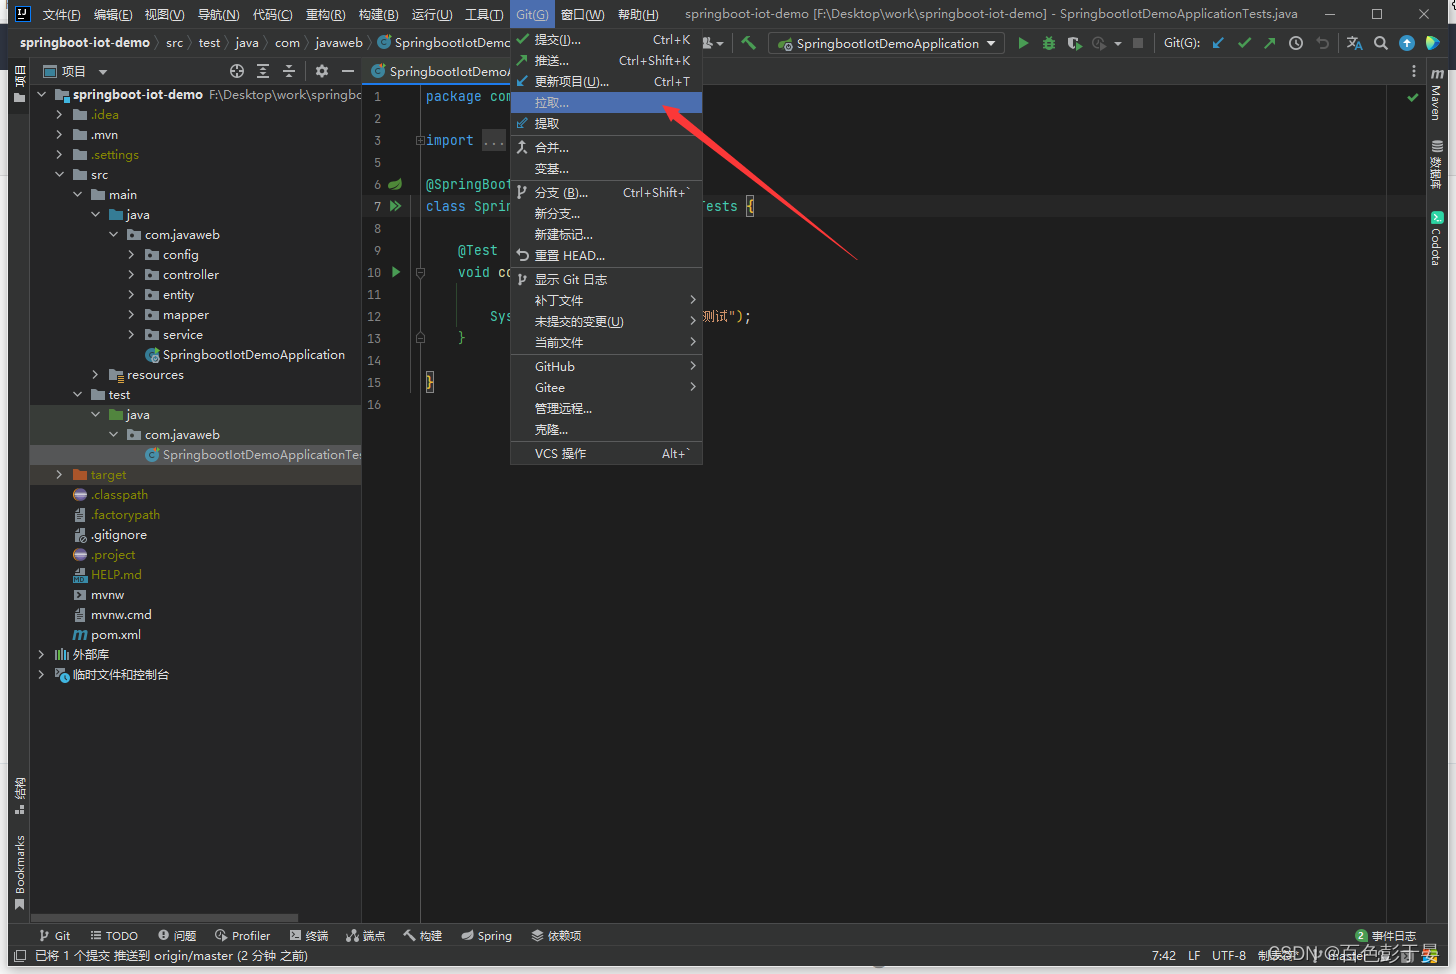
Task: Run SpringbootIotDemoApplication with the green play icon
Action: click(x=1022, y=43)
